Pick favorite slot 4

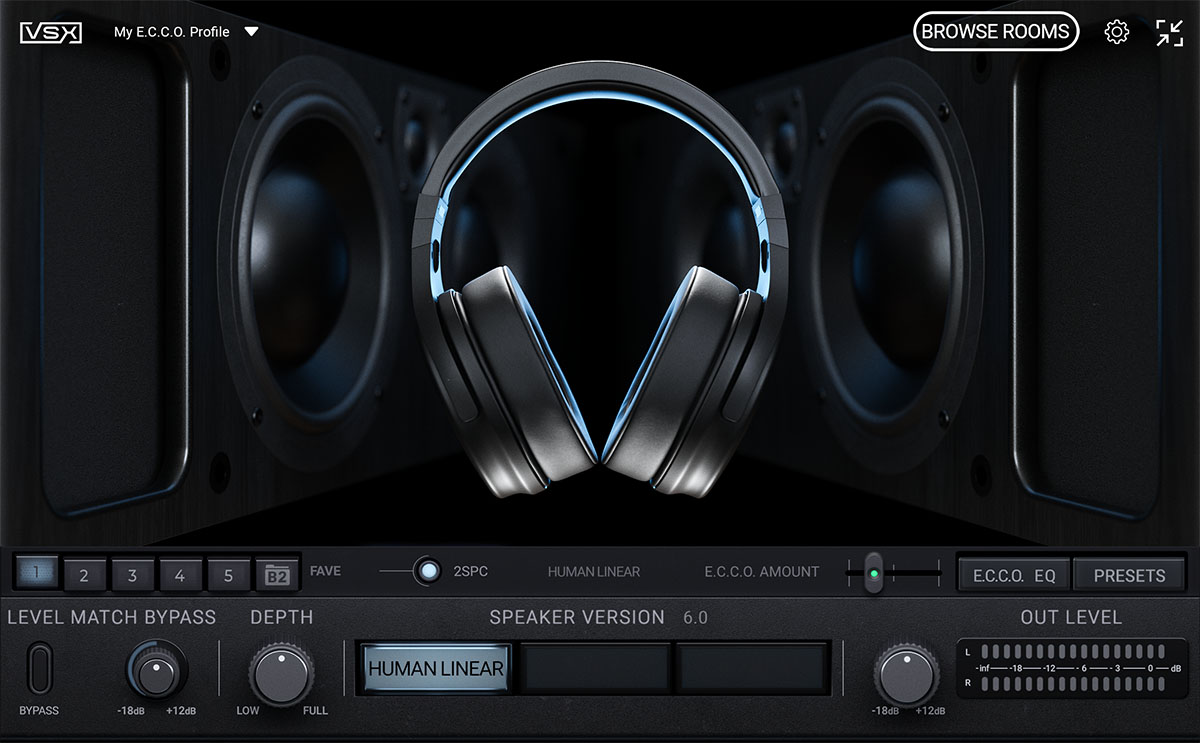(180, 575)
